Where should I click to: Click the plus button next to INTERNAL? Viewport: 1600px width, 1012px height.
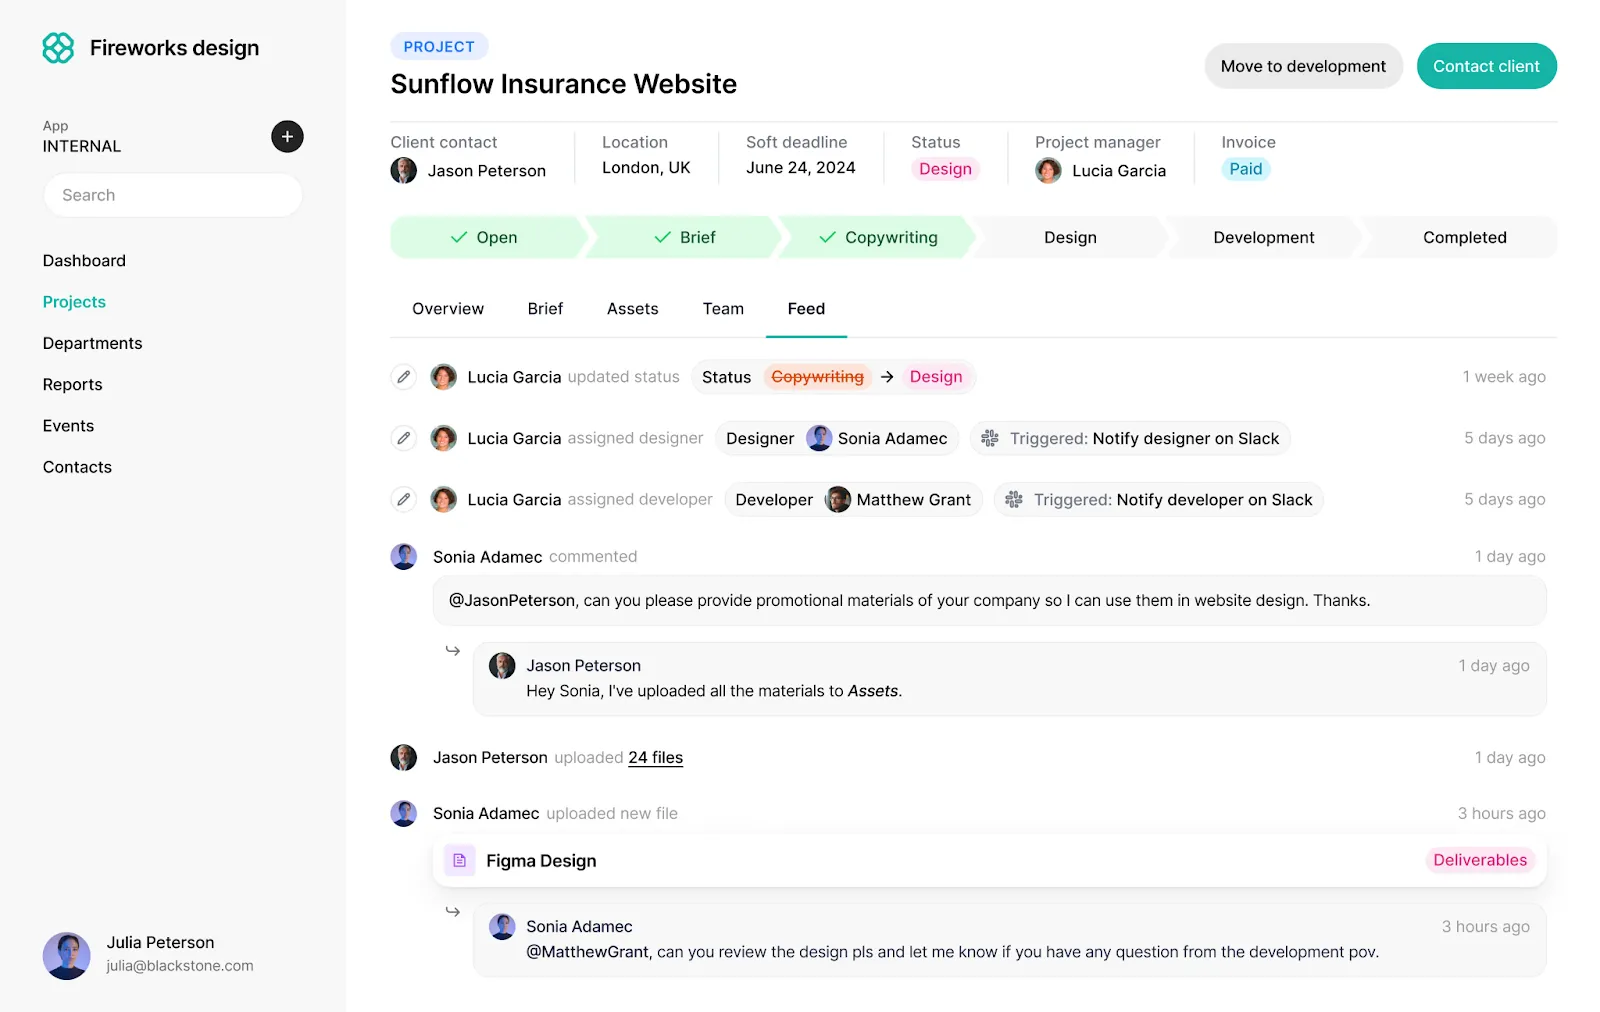tap(287, 136)
